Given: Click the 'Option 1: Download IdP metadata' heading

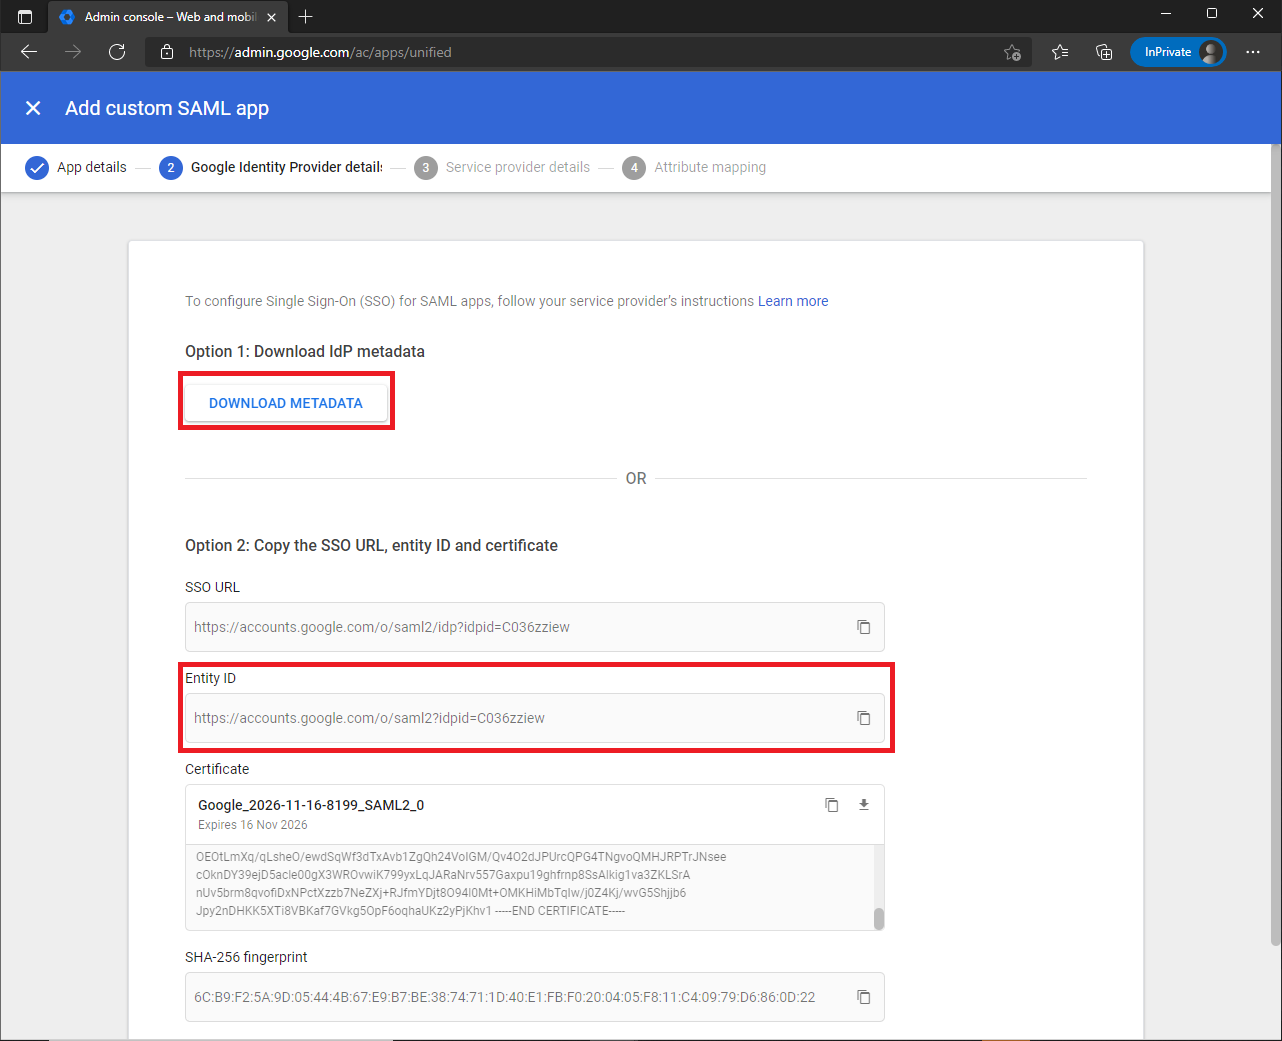Looking at the screenshot, I should pyautogui.click(x=305, y=351).
